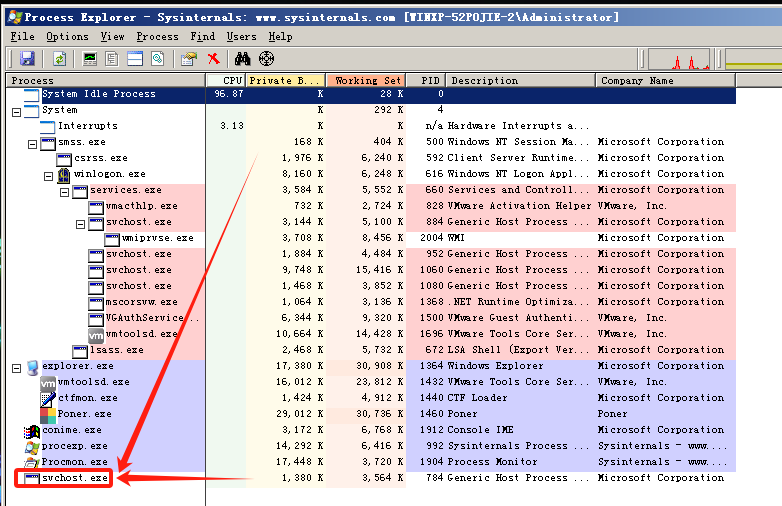
Task: Collapse the smss.exe tree node
Action: point(32,145)
